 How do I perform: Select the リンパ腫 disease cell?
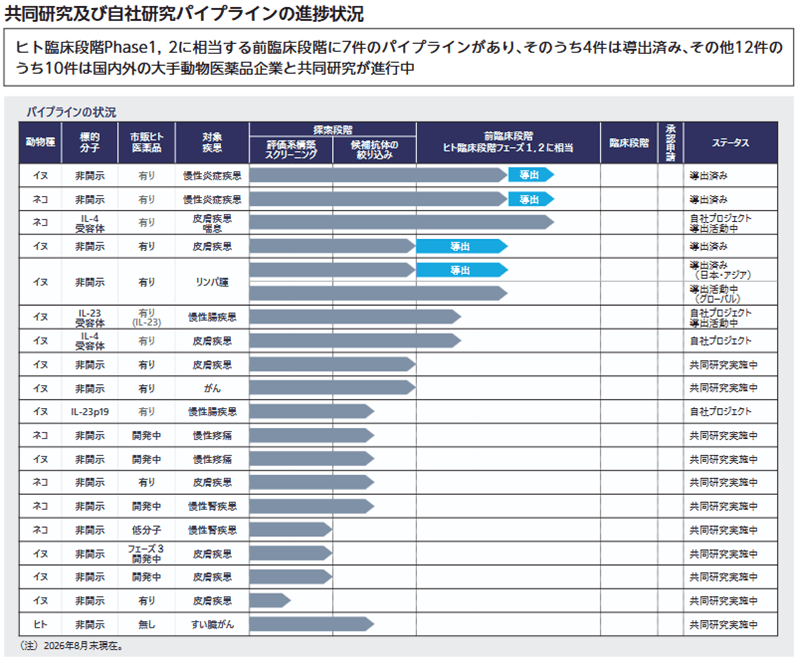(212, 282)
